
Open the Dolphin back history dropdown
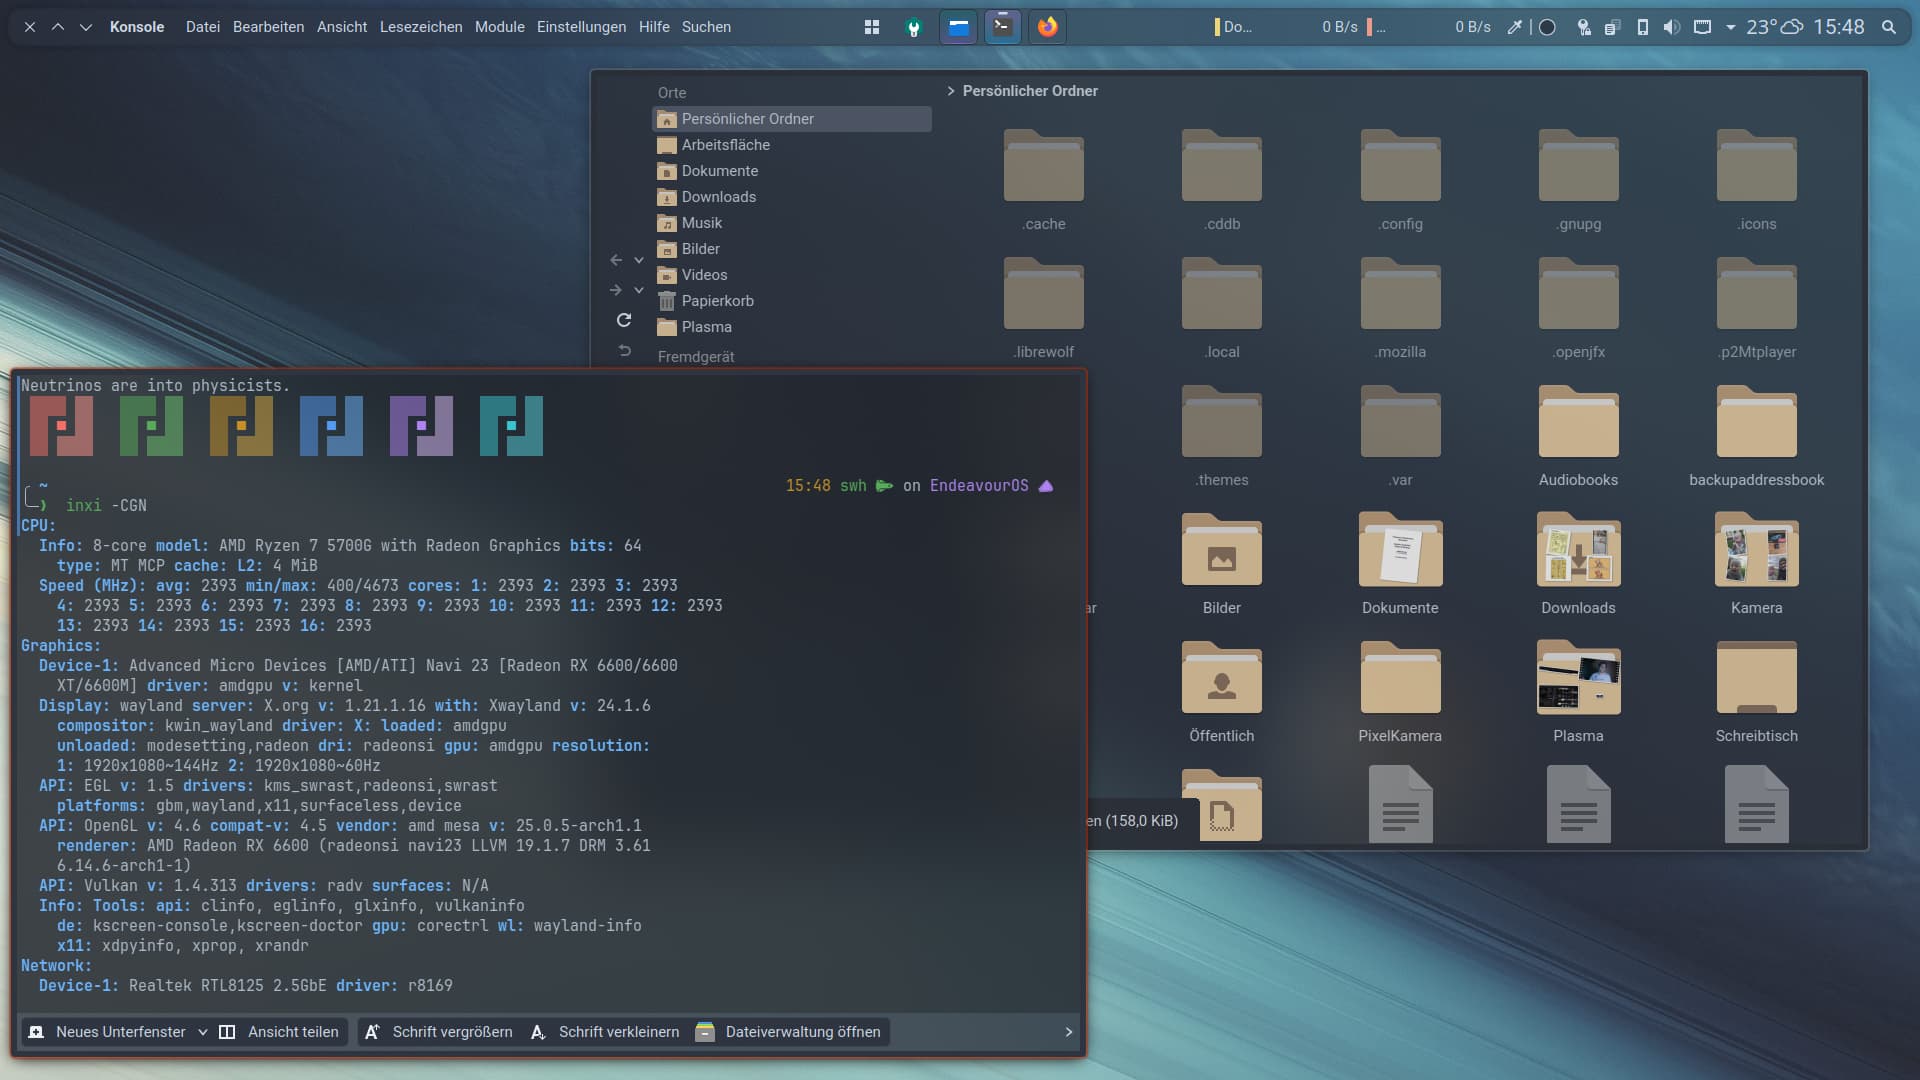[639, 260]
